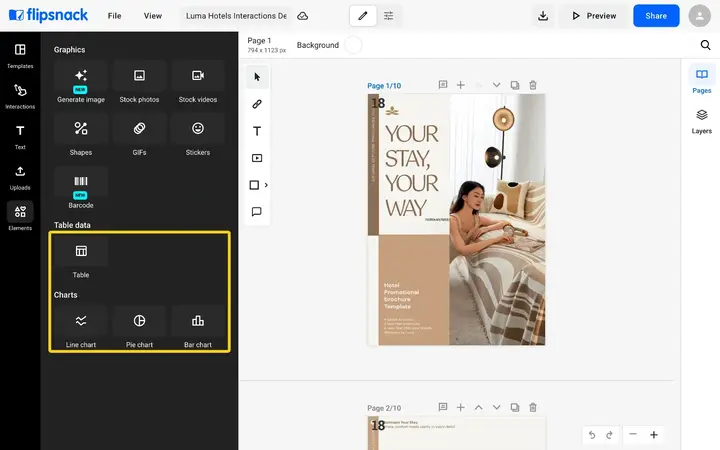
Task: Open Preview of the flipbook
Action: (x=594, y=16)
